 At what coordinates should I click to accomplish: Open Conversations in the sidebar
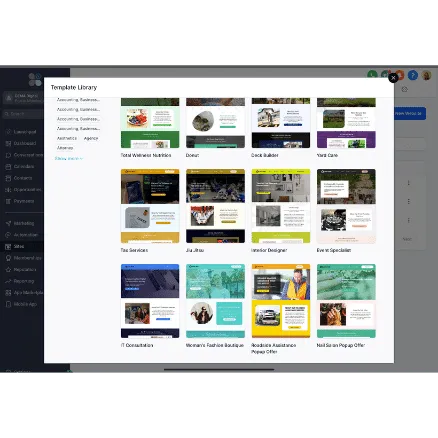pos(23,155)
